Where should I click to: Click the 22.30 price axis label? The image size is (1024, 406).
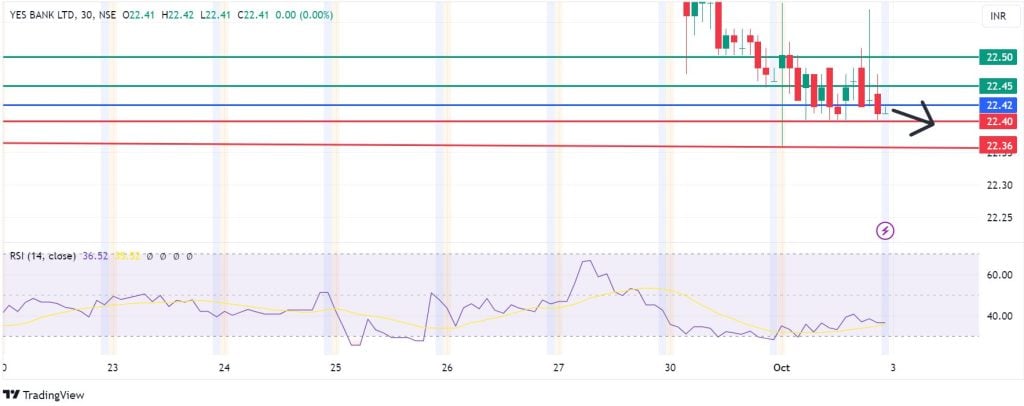(999, 185)
